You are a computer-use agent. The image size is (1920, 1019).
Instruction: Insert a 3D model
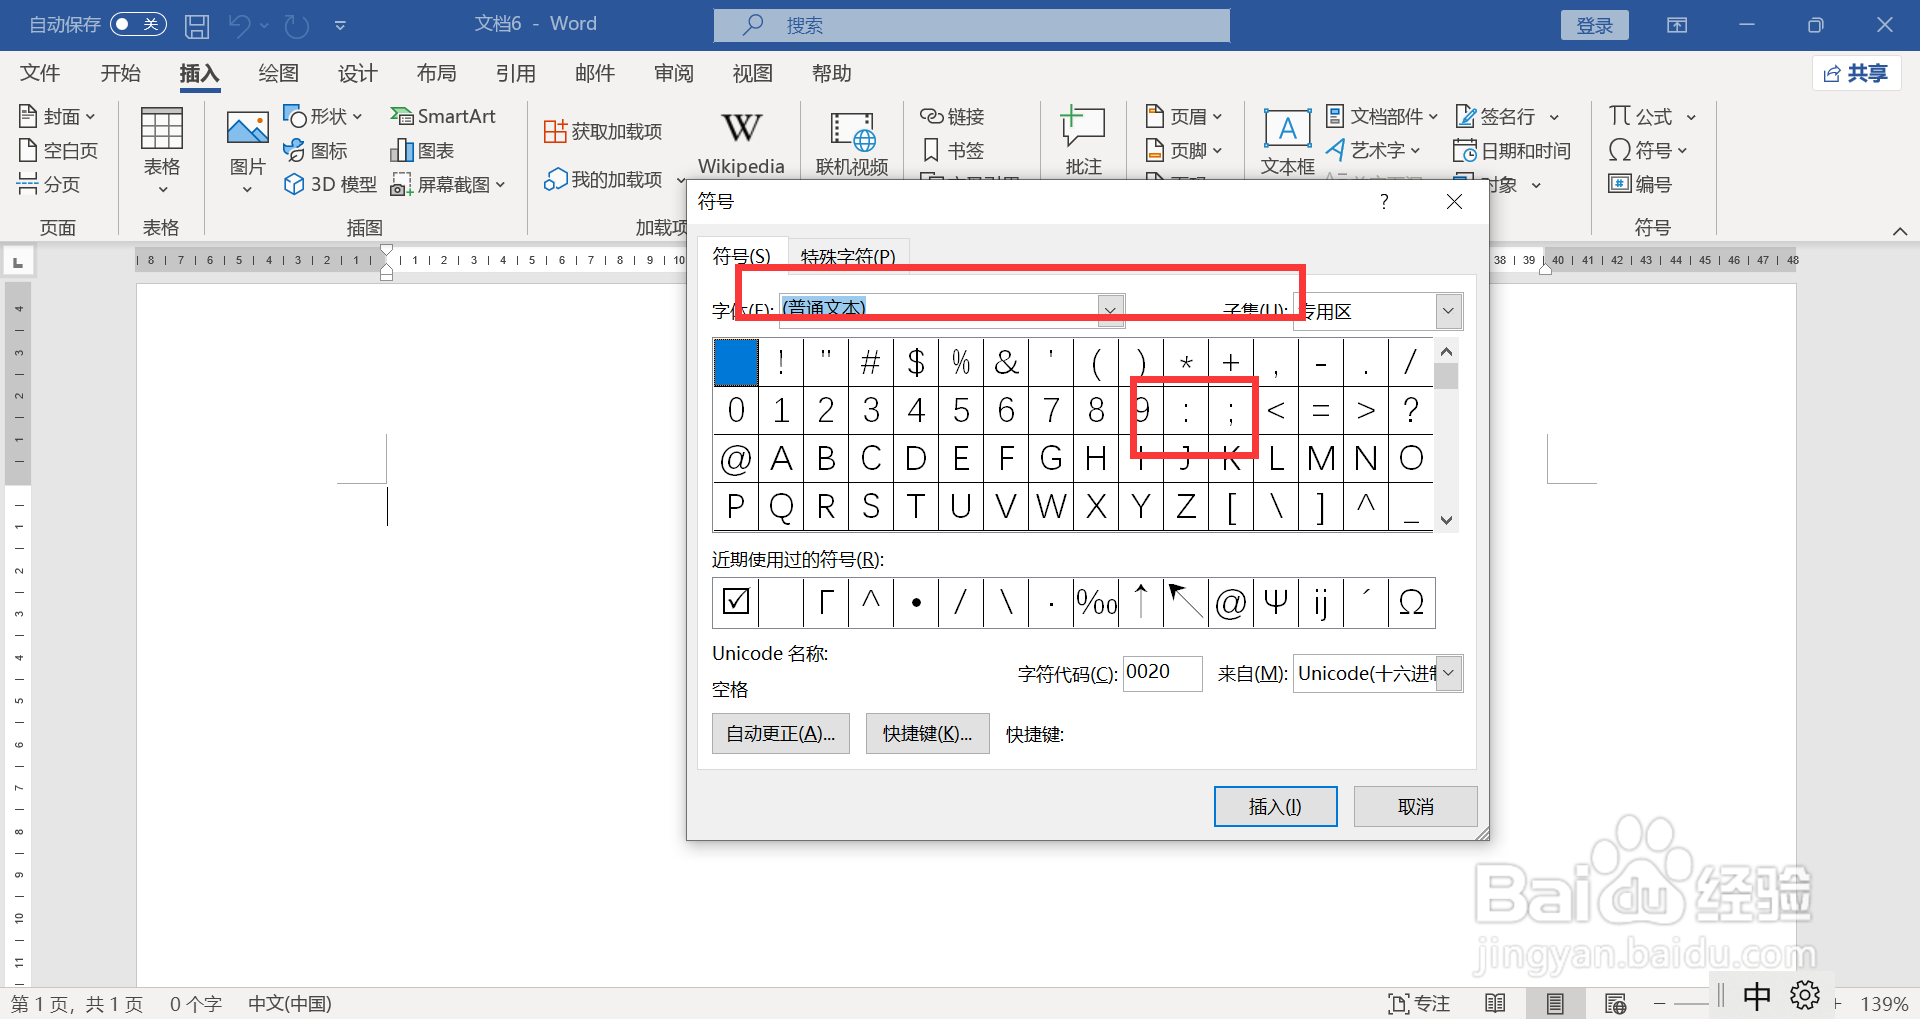click(329, 183)
